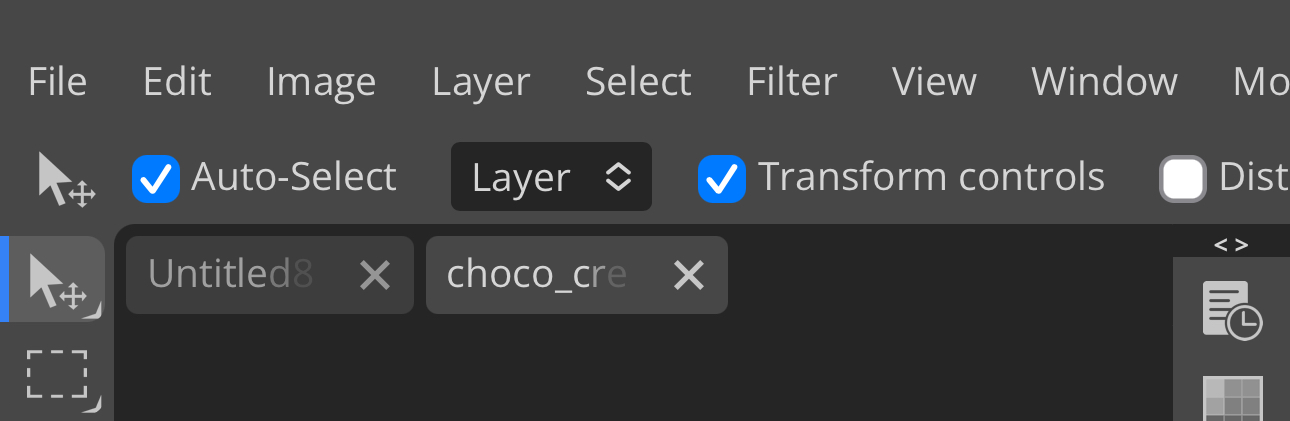Open the Edit menu
This screenshot has height=421, width=1290.
[177, 82]
